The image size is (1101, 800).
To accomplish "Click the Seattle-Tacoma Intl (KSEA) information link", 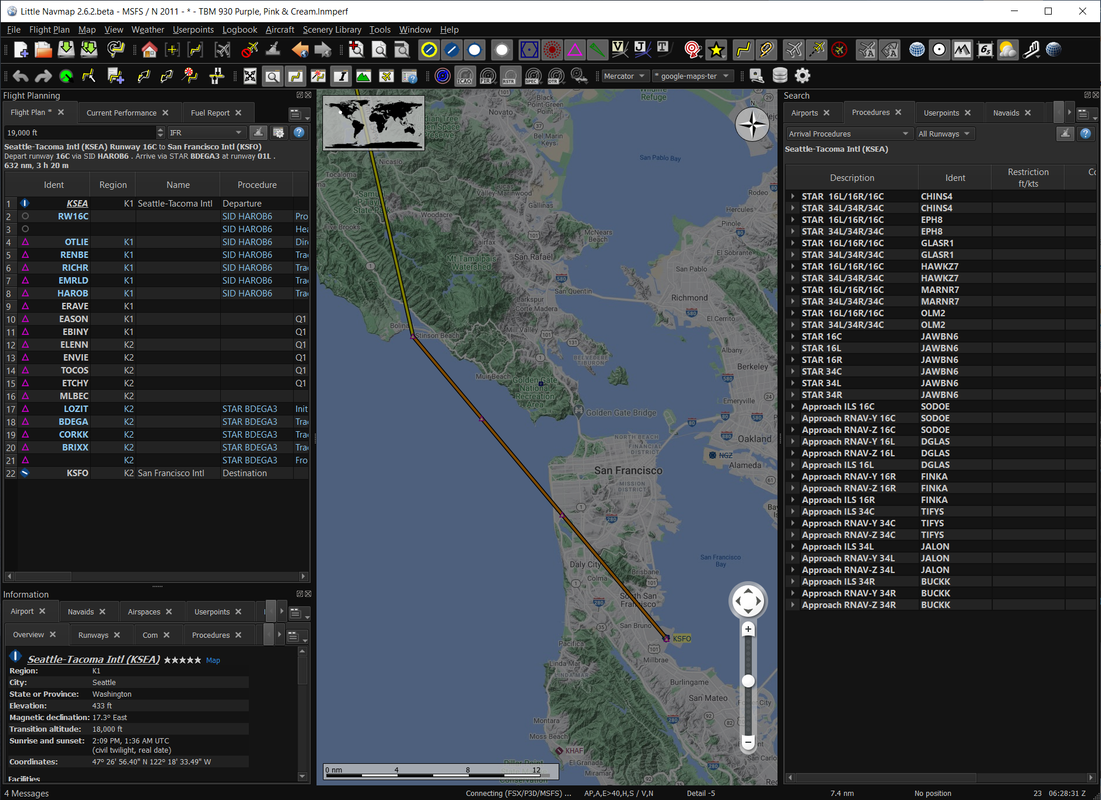I will point(93,660).
